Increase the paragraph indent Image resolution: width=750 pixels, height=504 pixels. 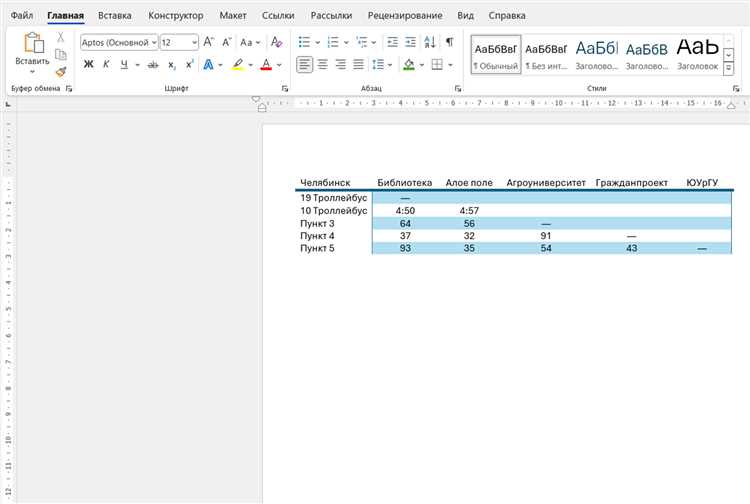pyautogui.click(x=410, y=42)
